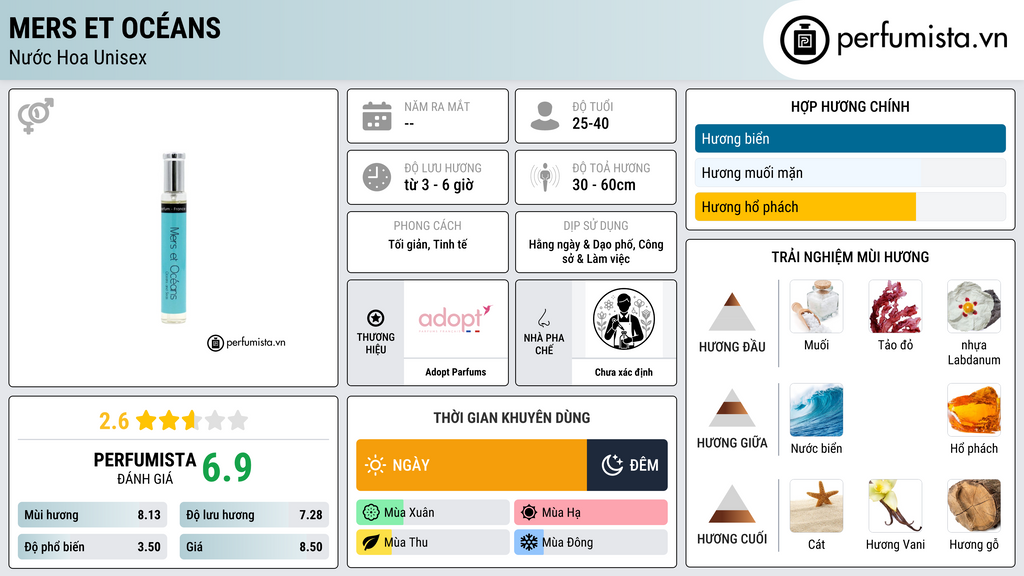Click the Mùa Hạ season bar
This screenshot has height=576, width=1024.
(591, 513)
